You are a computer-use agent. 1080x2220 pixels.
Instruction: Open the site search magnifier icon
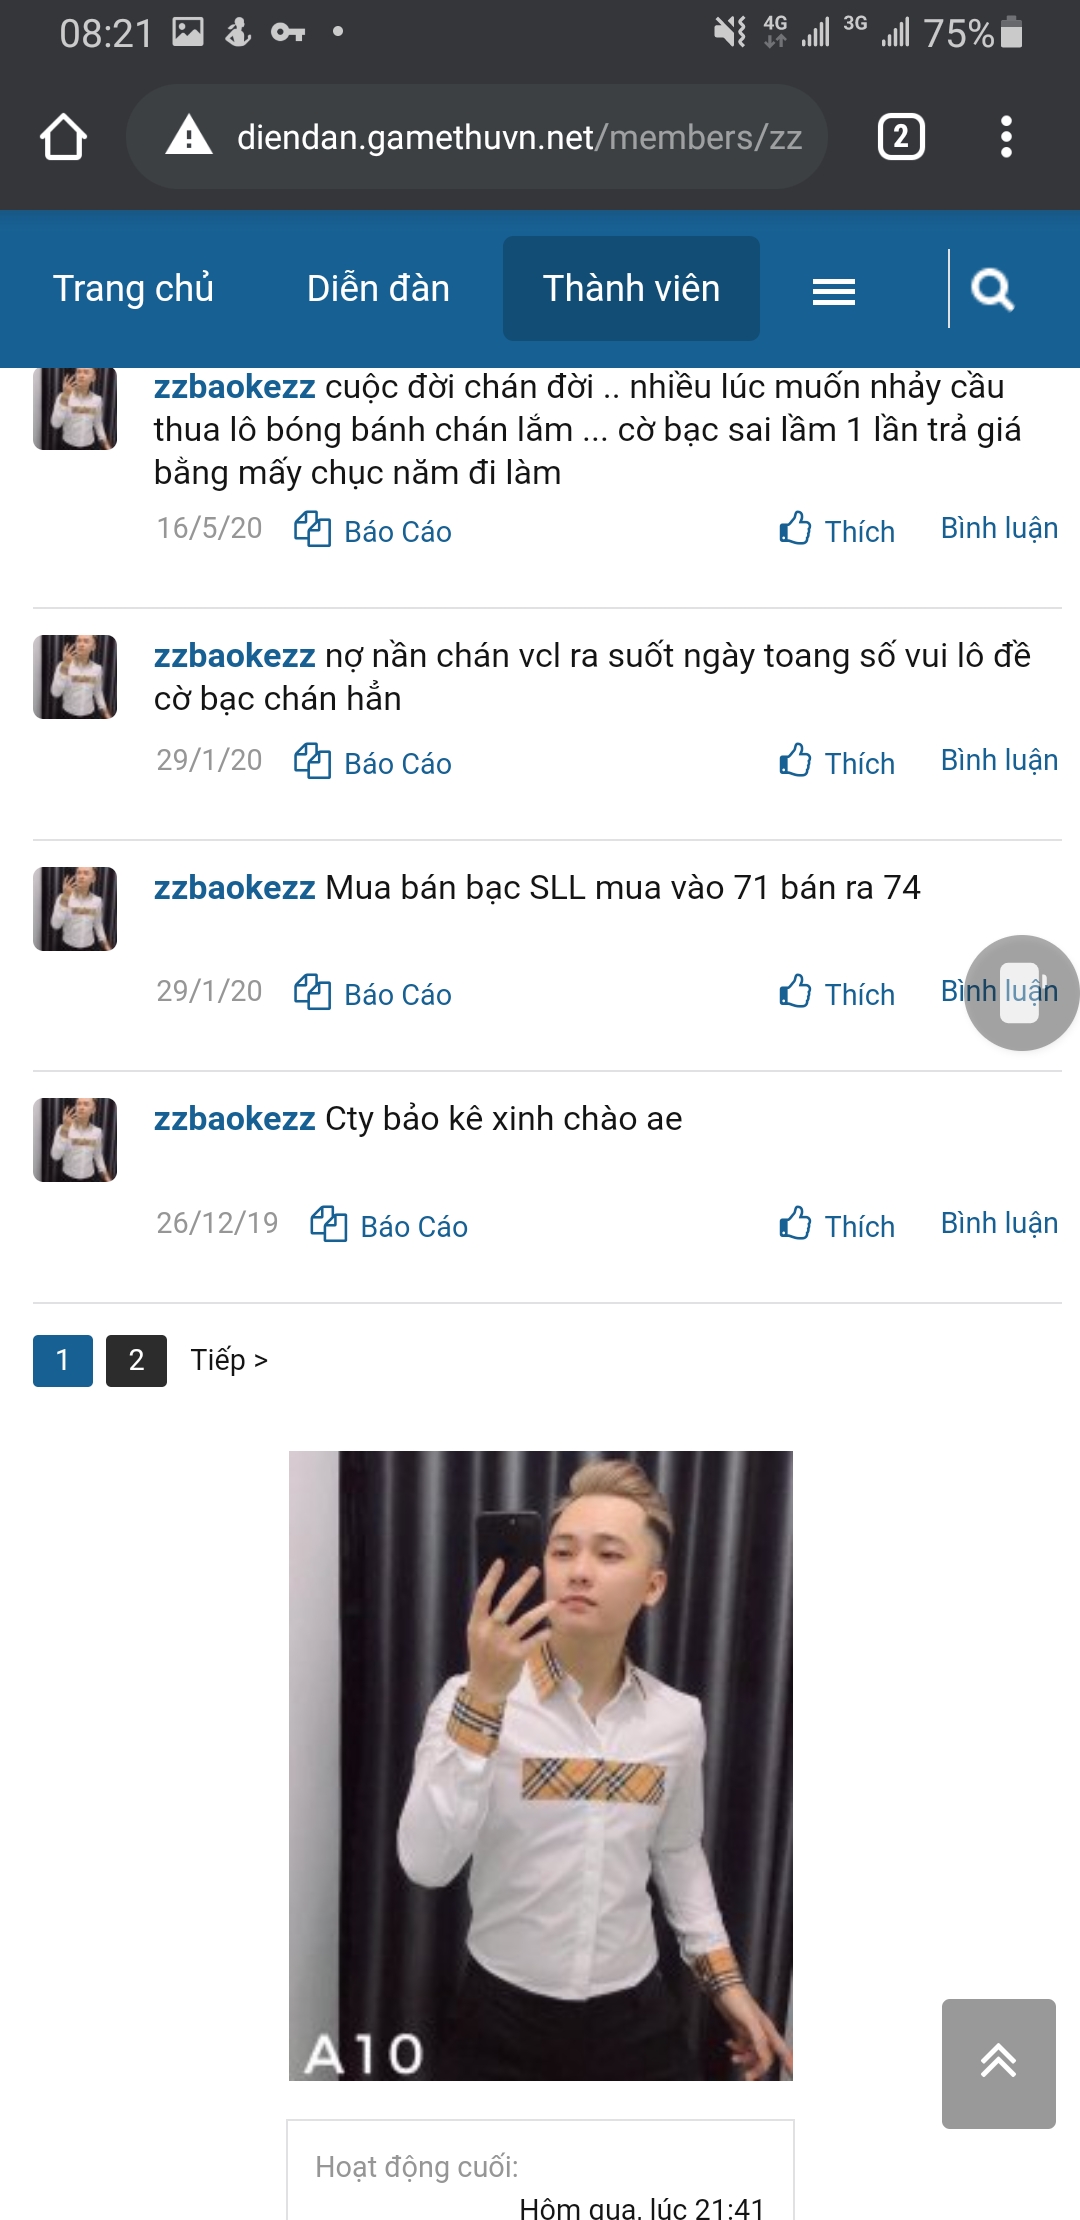click(x=992, y=290)
